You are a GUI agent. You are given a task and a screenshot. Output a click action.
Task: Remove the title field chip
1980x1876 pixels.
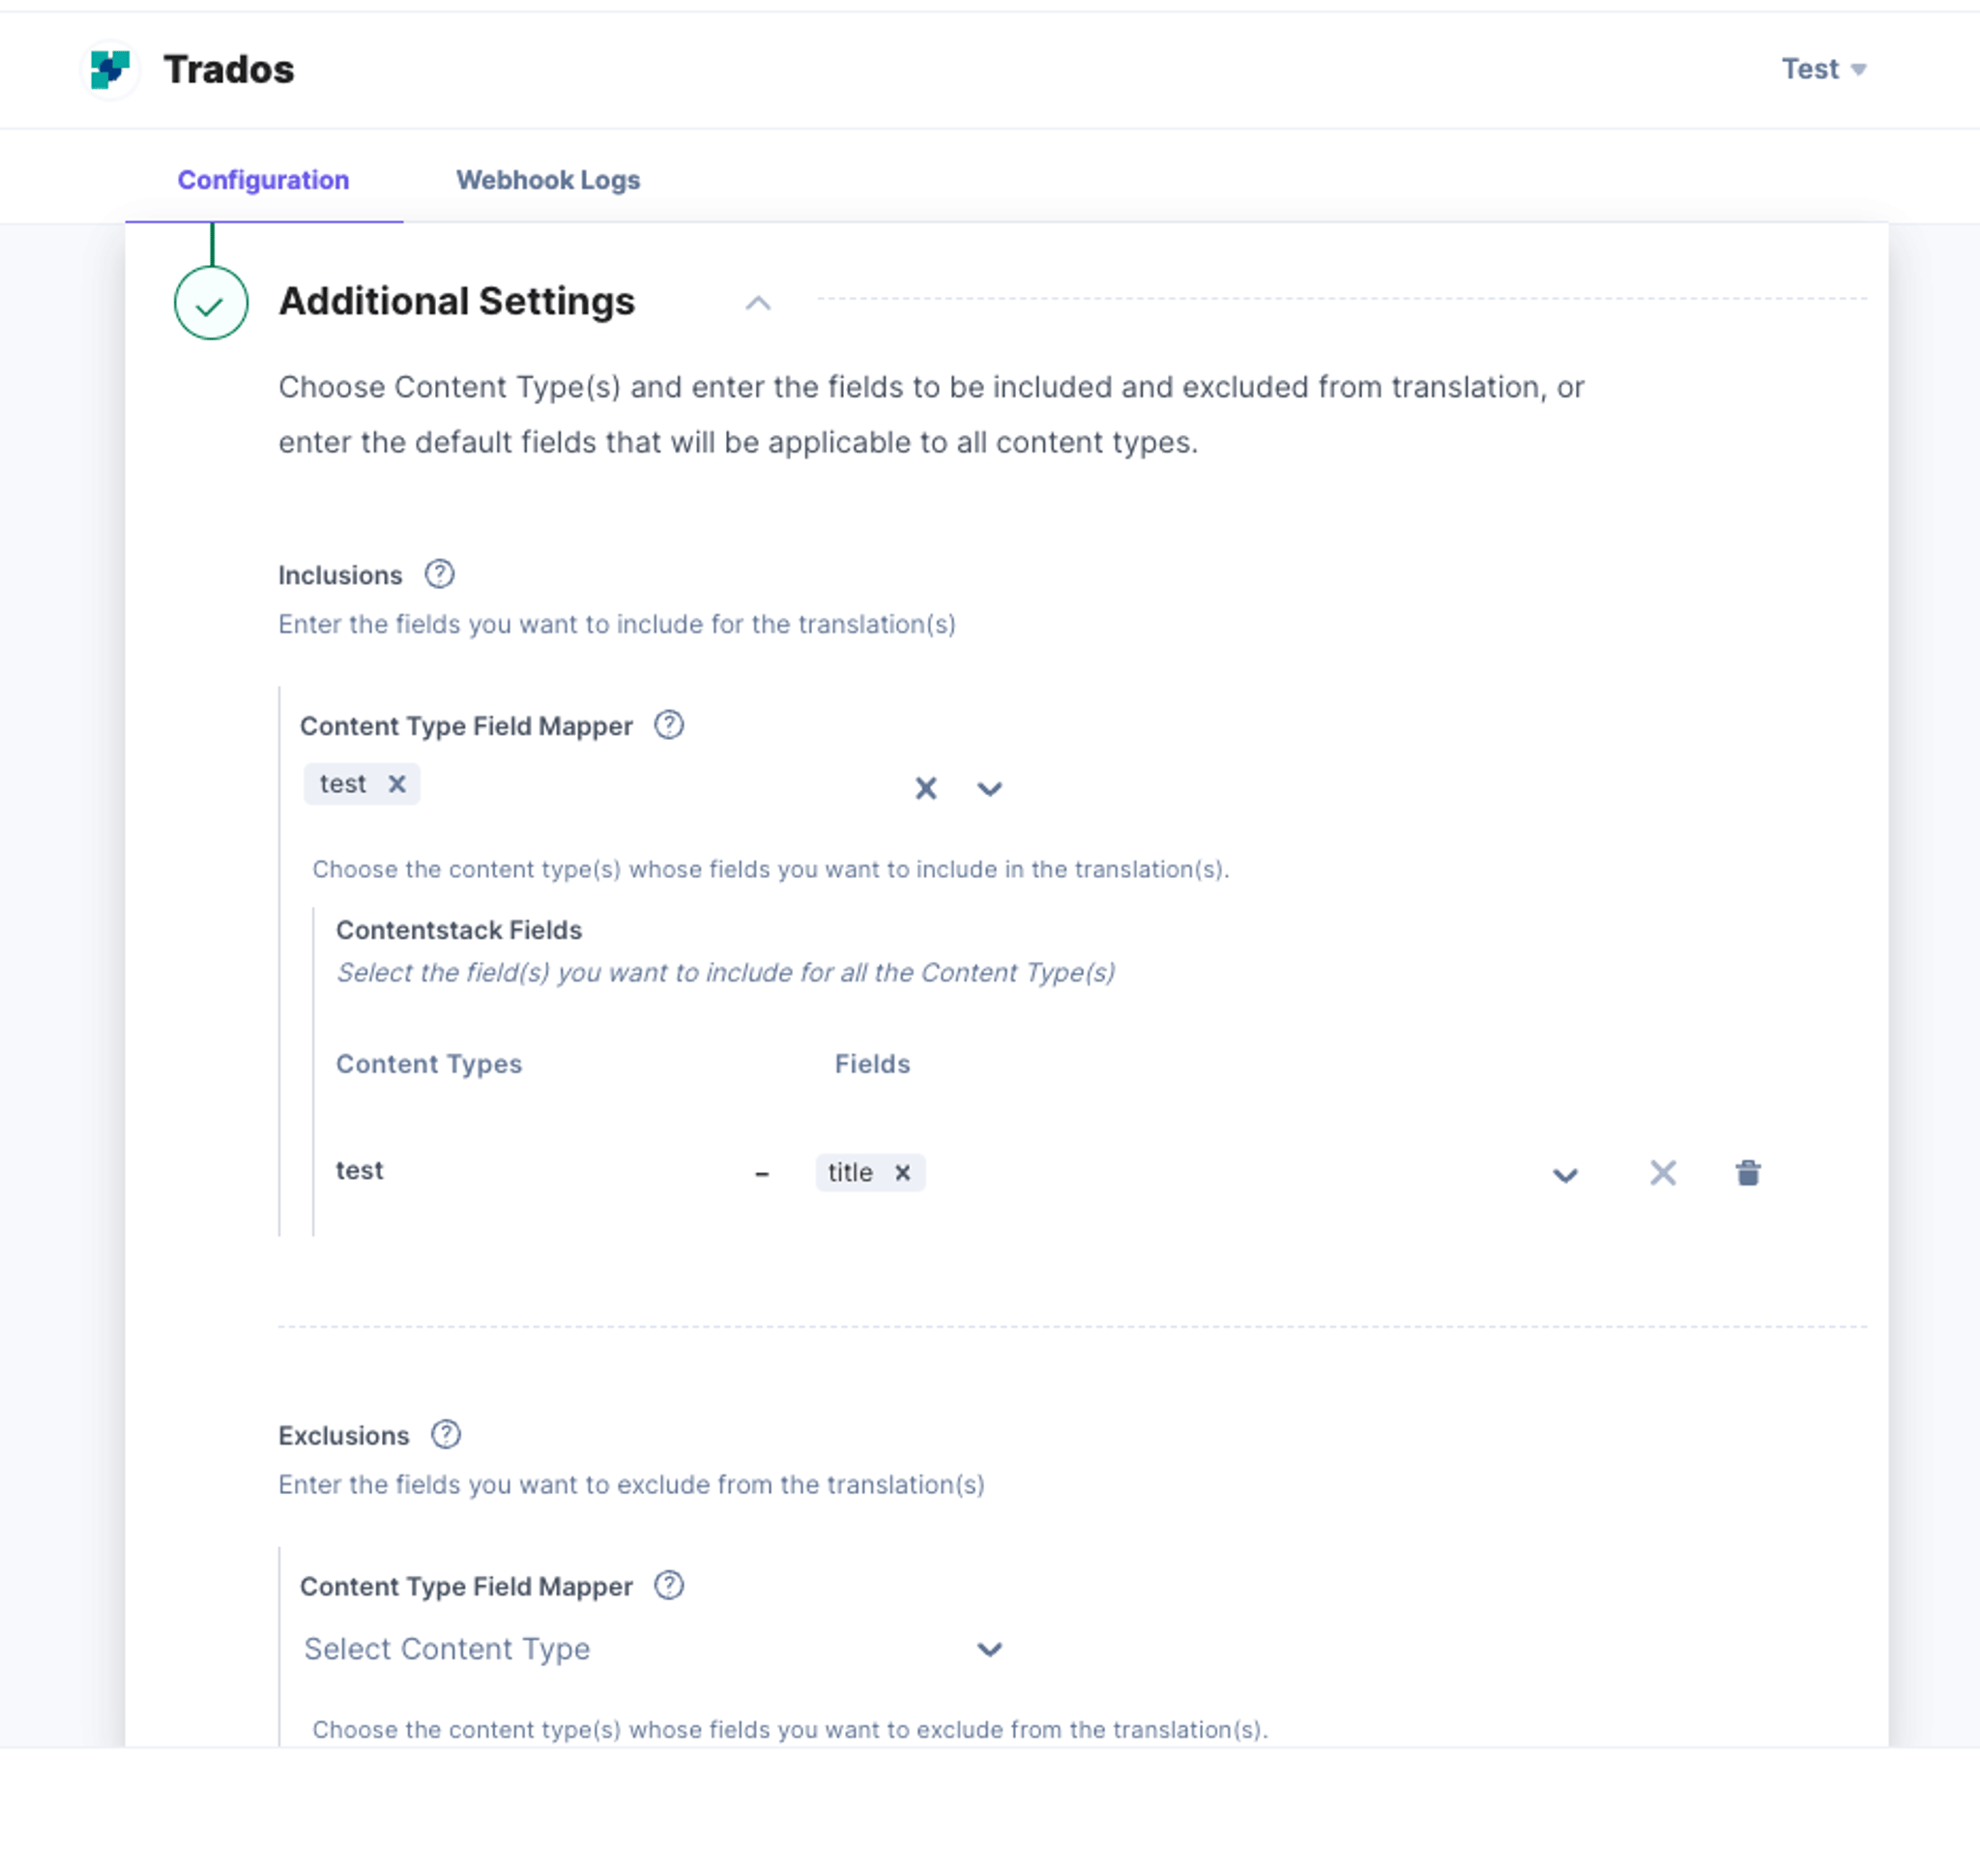902,1172
